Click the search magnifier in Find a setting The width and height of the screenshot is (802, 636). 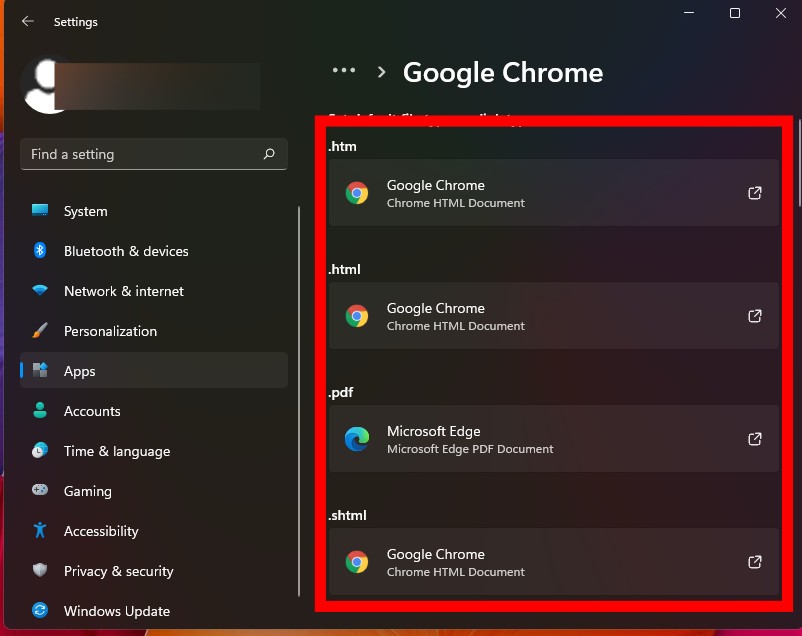(x=269, y=153)
